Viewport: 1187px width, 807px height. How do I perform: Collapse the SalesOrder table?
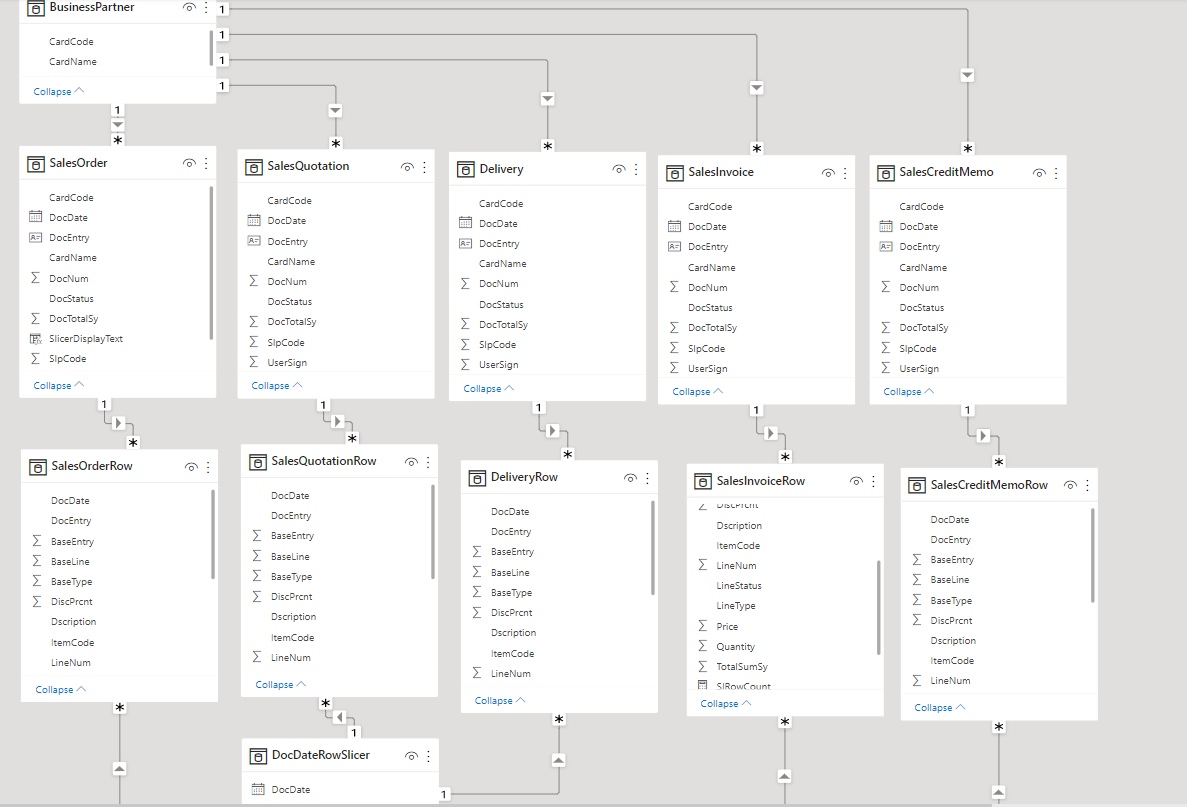tap(58, 385)
